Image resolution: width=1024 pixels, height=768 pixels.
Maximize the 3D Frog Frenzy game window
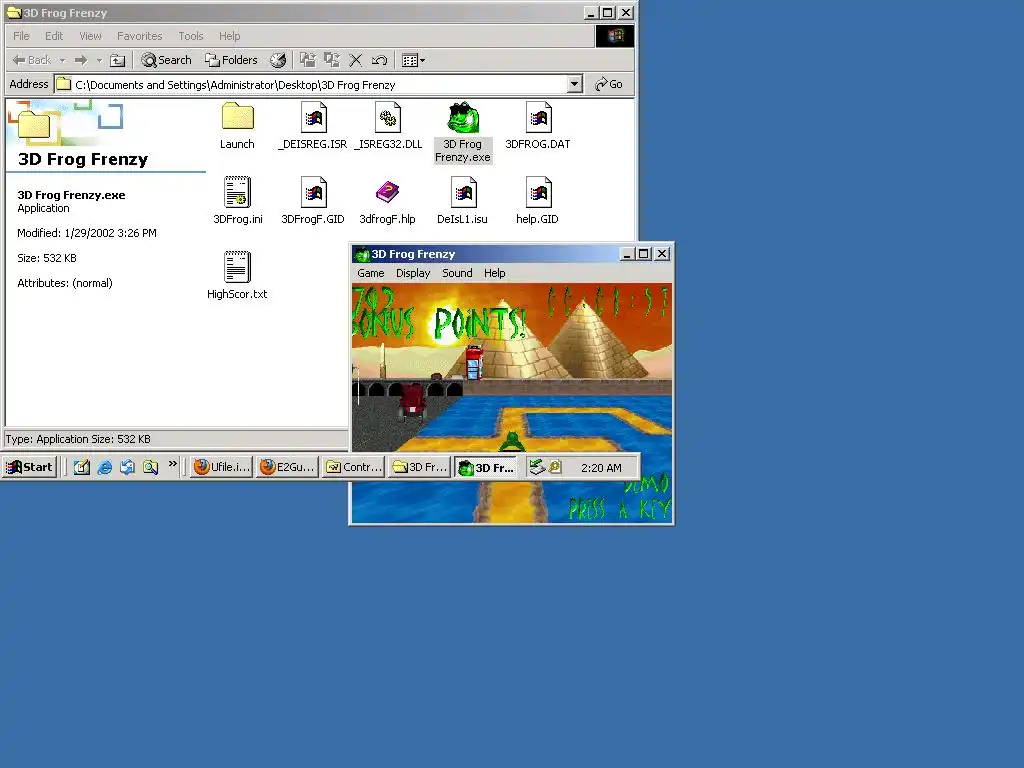coord(643,254)
